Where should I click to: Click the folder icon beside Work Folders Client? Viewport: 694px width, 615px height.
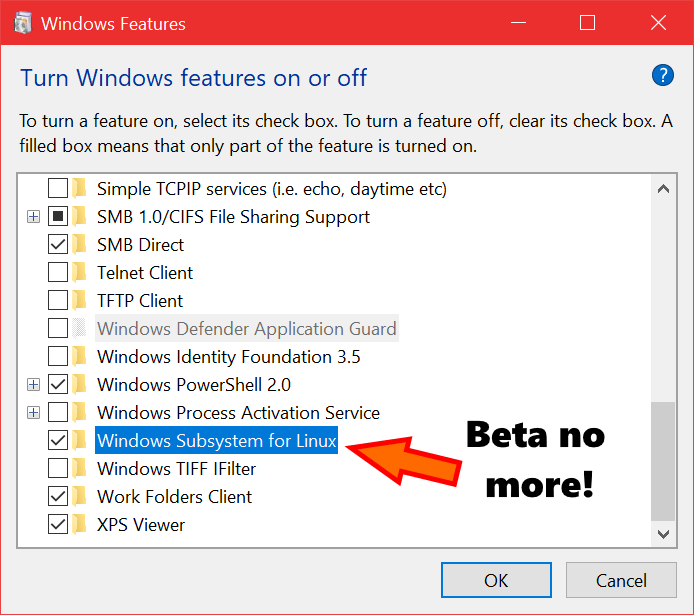[80, 497]
